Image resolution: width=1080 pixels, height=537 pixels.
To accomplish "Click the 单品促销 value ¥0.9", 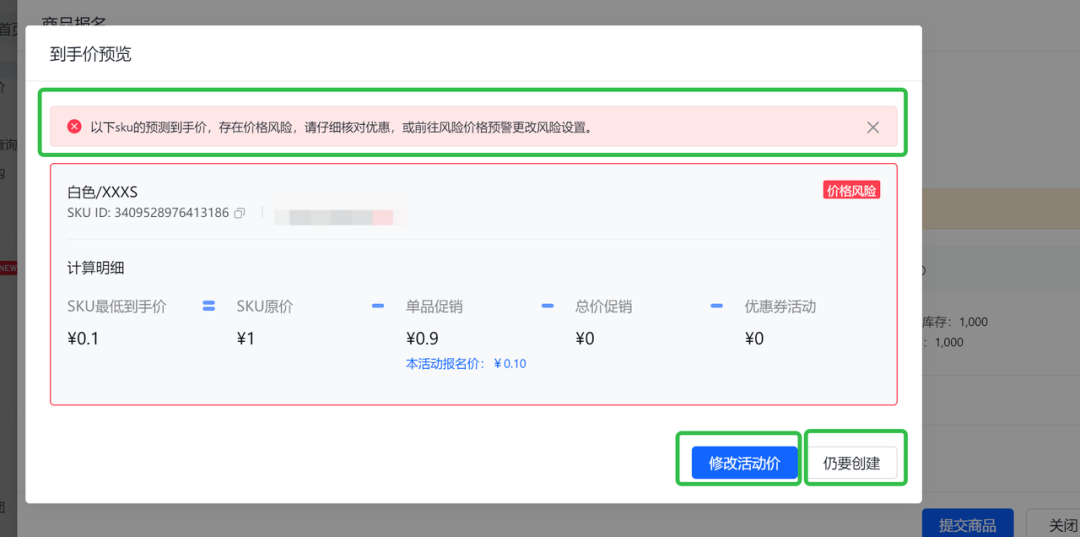I will coord(422,338).
